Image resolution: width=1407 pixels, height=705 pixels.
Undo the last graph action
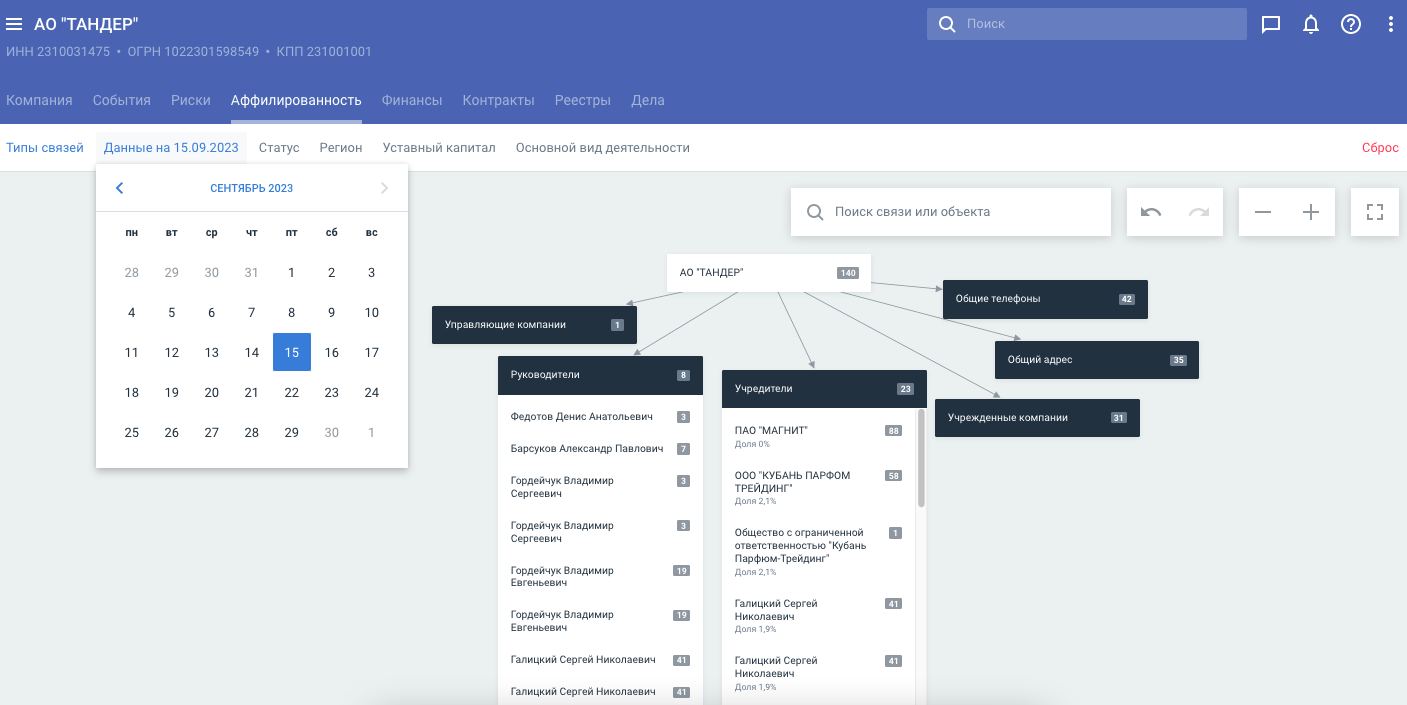click(1151, 212)
